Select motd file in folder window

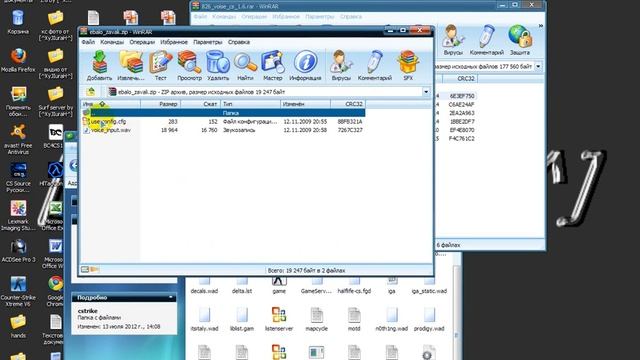354,319
